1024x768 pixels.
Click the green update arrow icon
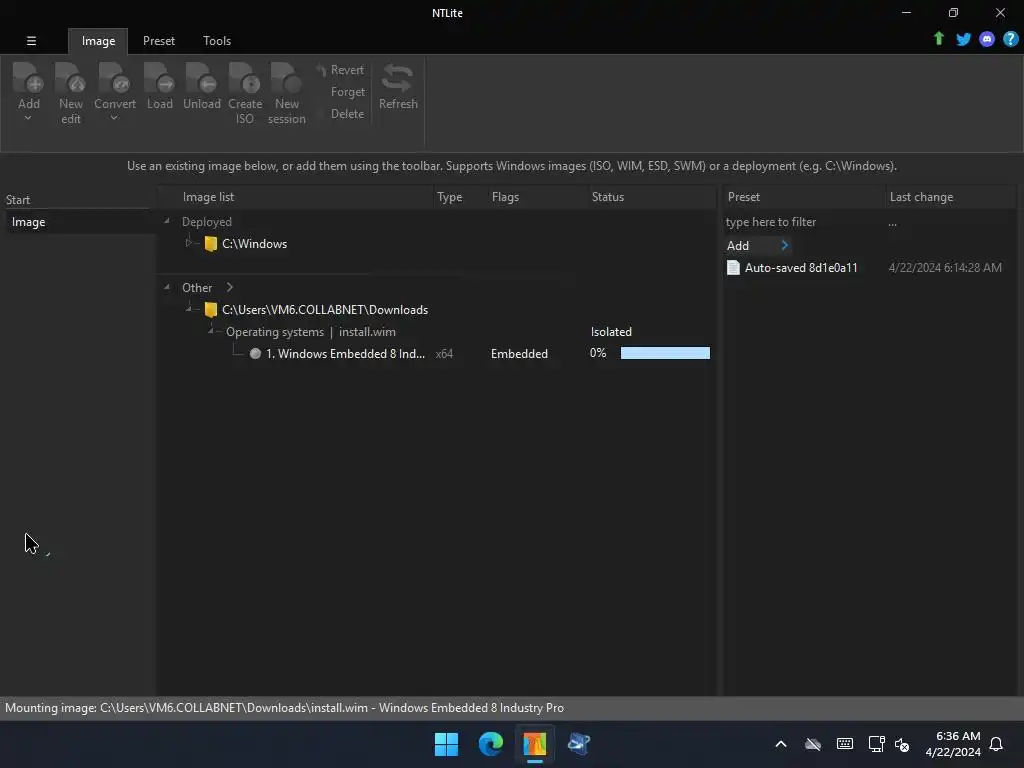tap(938, 39)
